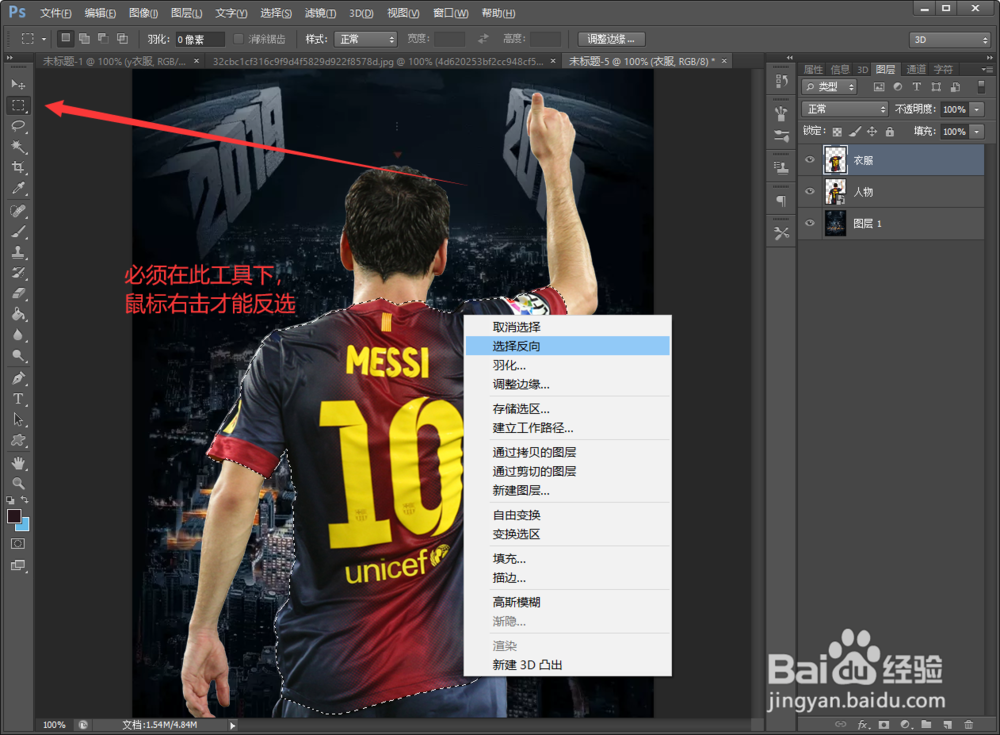The width and height of the screenshot is (1000, 735).
Task: Choose 取消选择 in context menu
Action: tap(568, 327)
